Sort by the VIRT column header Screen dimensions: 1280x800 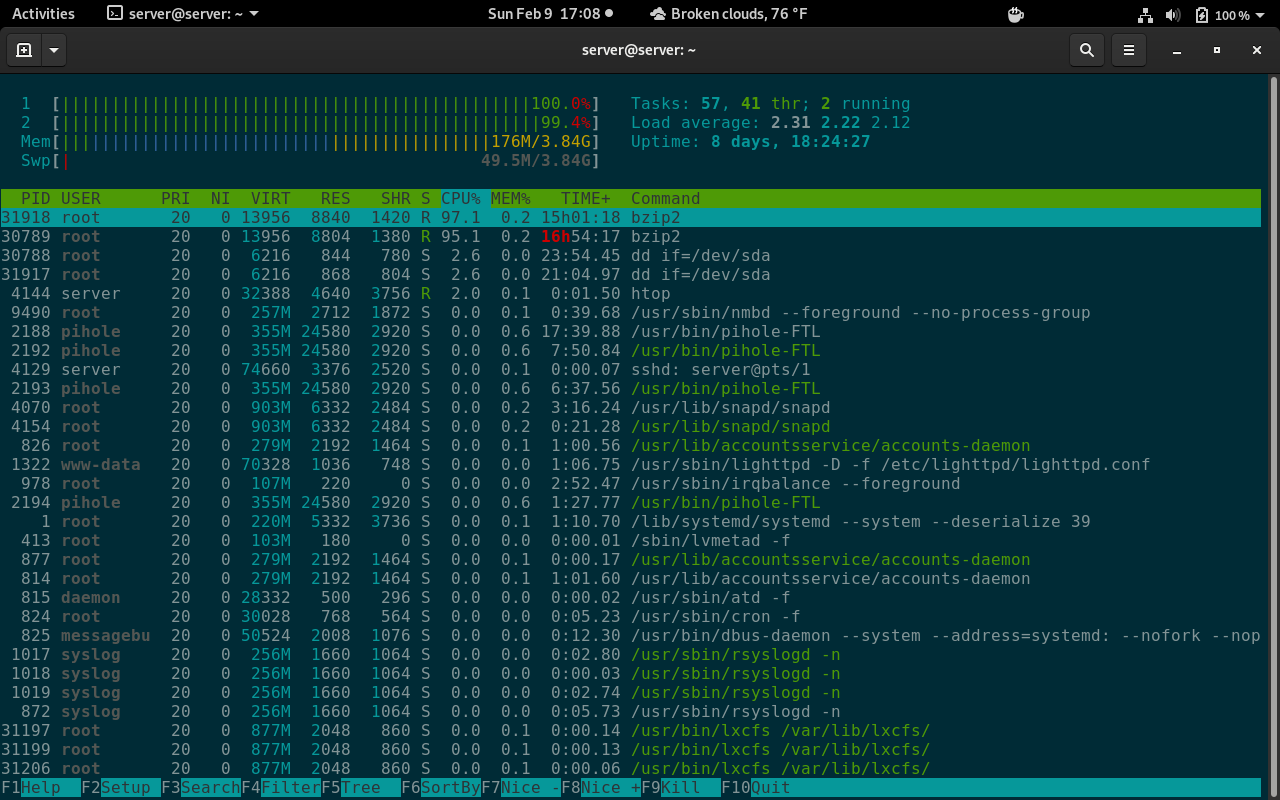pyautogui.click(x=271, y=198)
